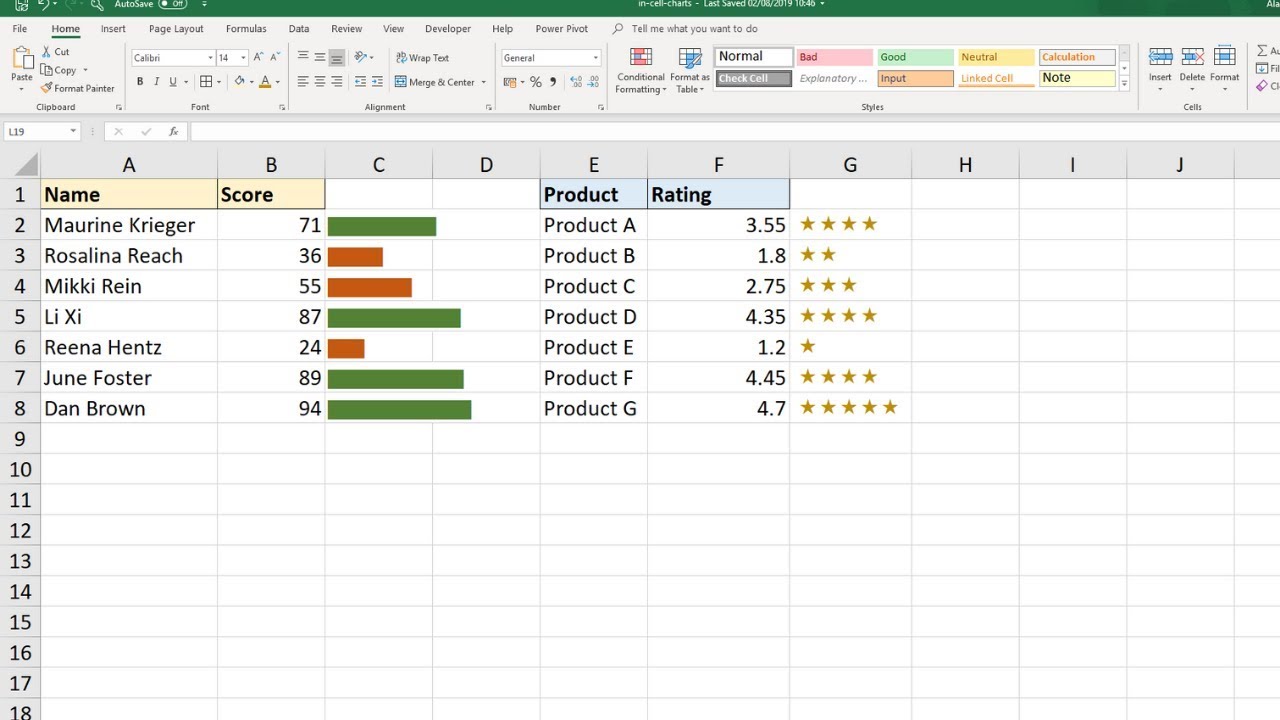The width and height of the screenshot is (1280, 720).
Task: Switch to the Developer tab
Action: (x=448, y=29)
